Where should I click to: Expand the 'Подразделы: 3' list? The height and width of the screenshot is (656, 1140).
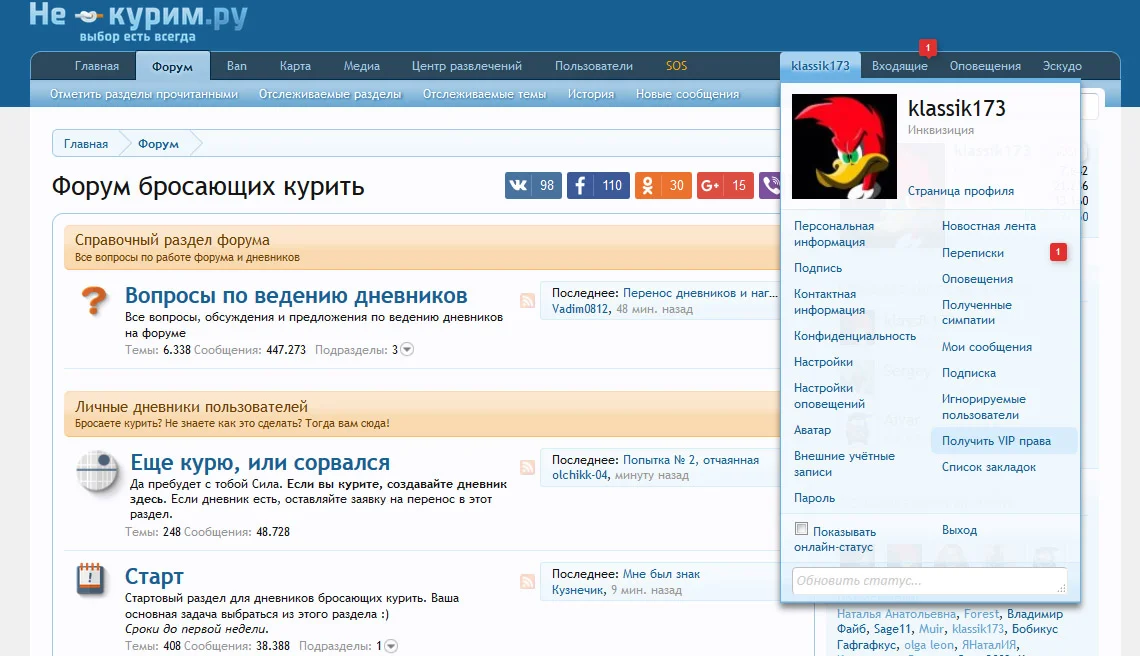[406, 349]
